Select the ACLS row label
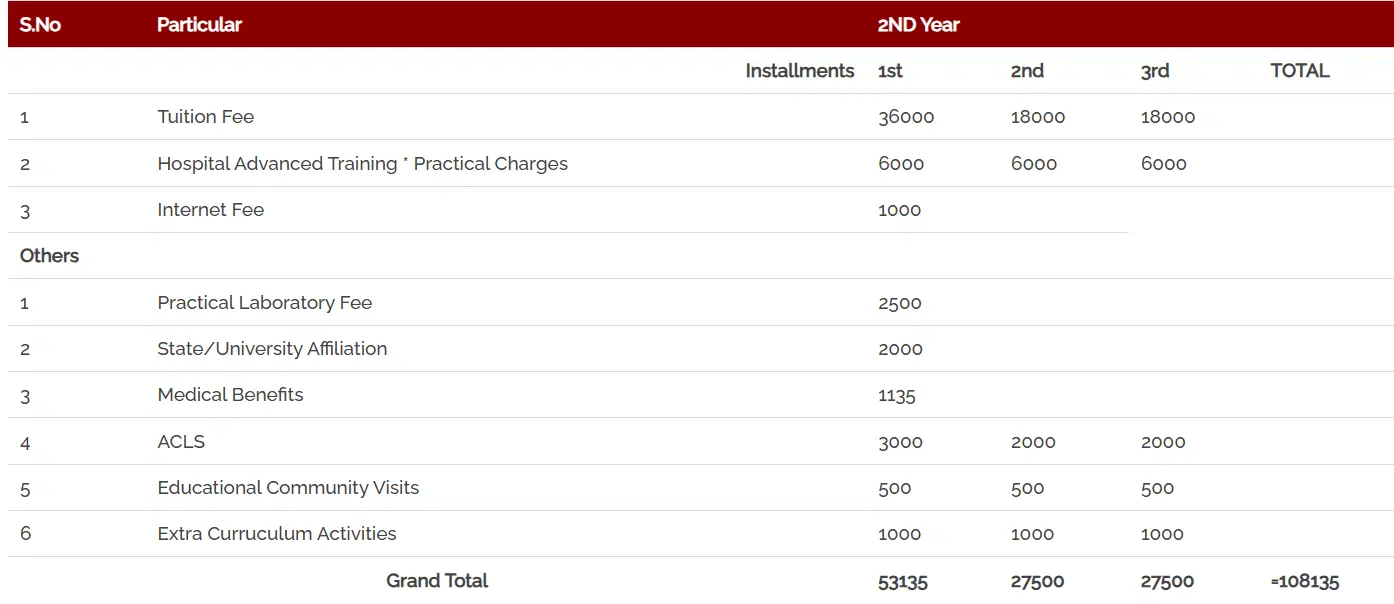The image size is (1394, 604). click(x=181, y=442)
